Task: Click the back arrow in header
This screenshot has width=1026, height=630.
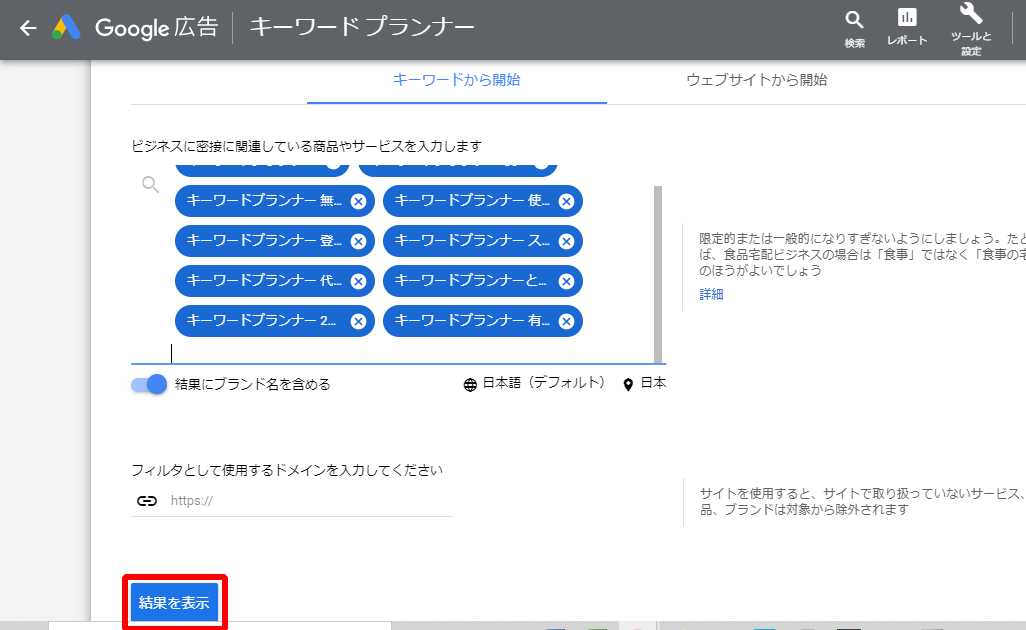Action: click(x=28, y=28)
